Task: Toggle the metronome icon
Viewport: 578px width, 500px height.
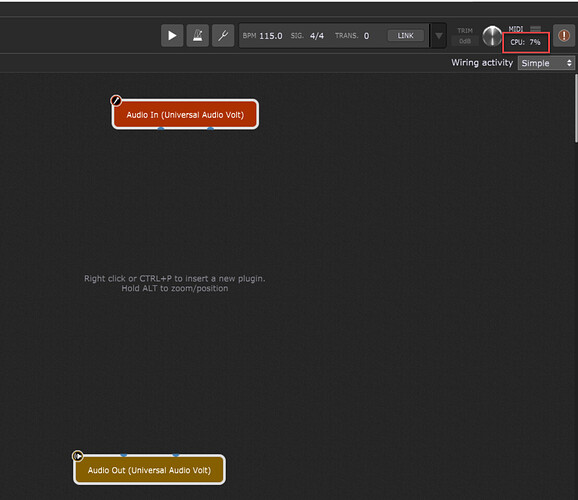Action: 198,36
